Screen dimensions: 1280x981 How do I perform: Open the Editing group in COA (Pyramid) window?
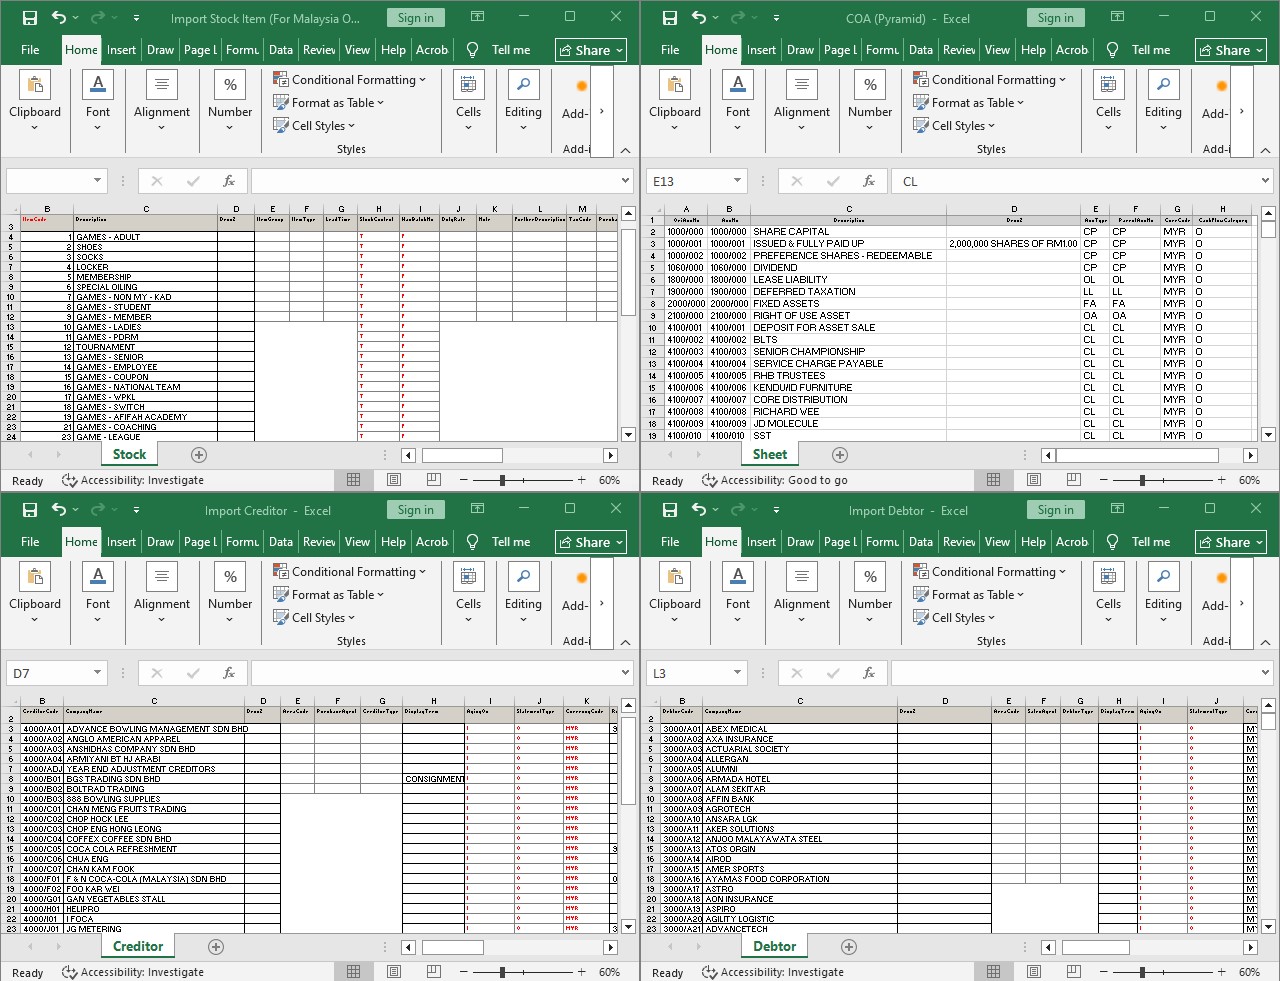pos(1163,100)
